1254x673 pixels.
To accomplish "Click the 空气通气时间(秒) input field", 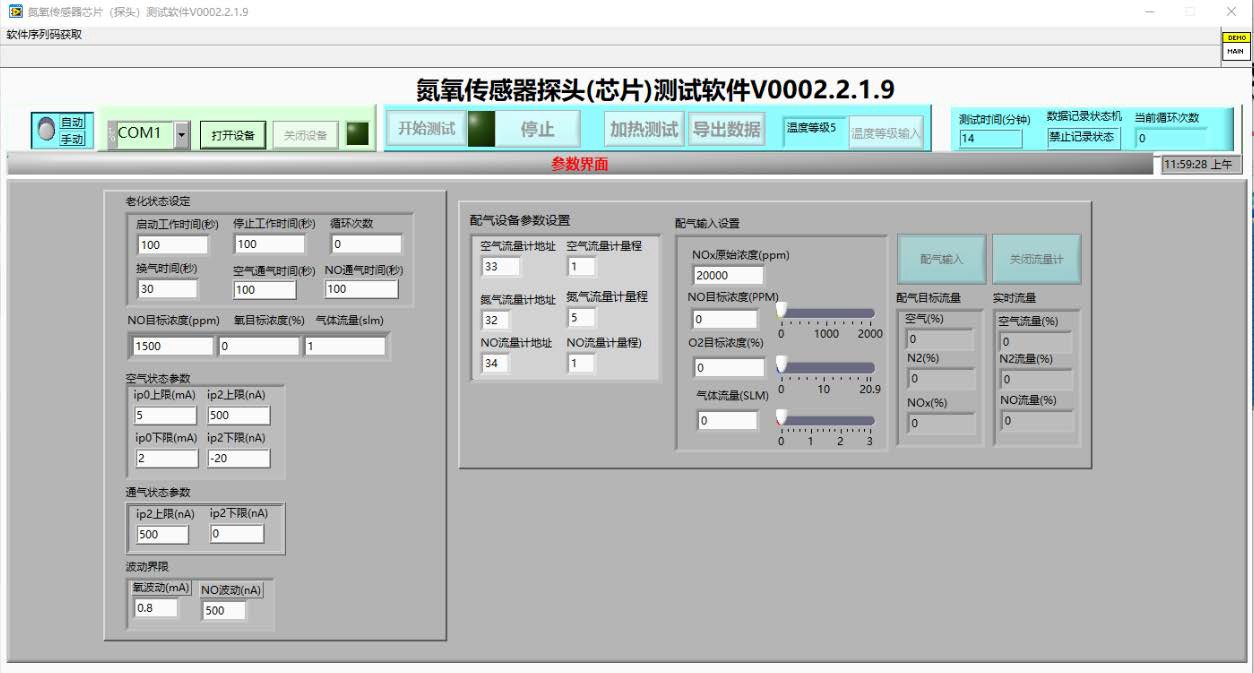I will (x=265, y=289).
